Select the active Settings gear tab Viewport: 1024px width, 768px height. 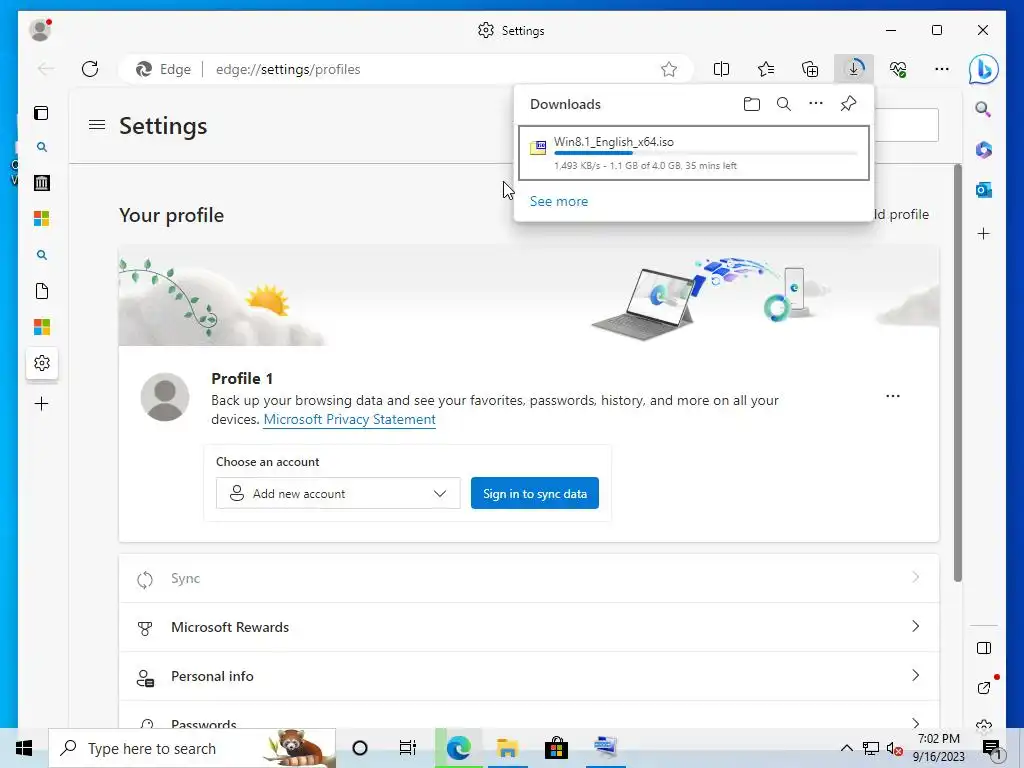[42, 362]
